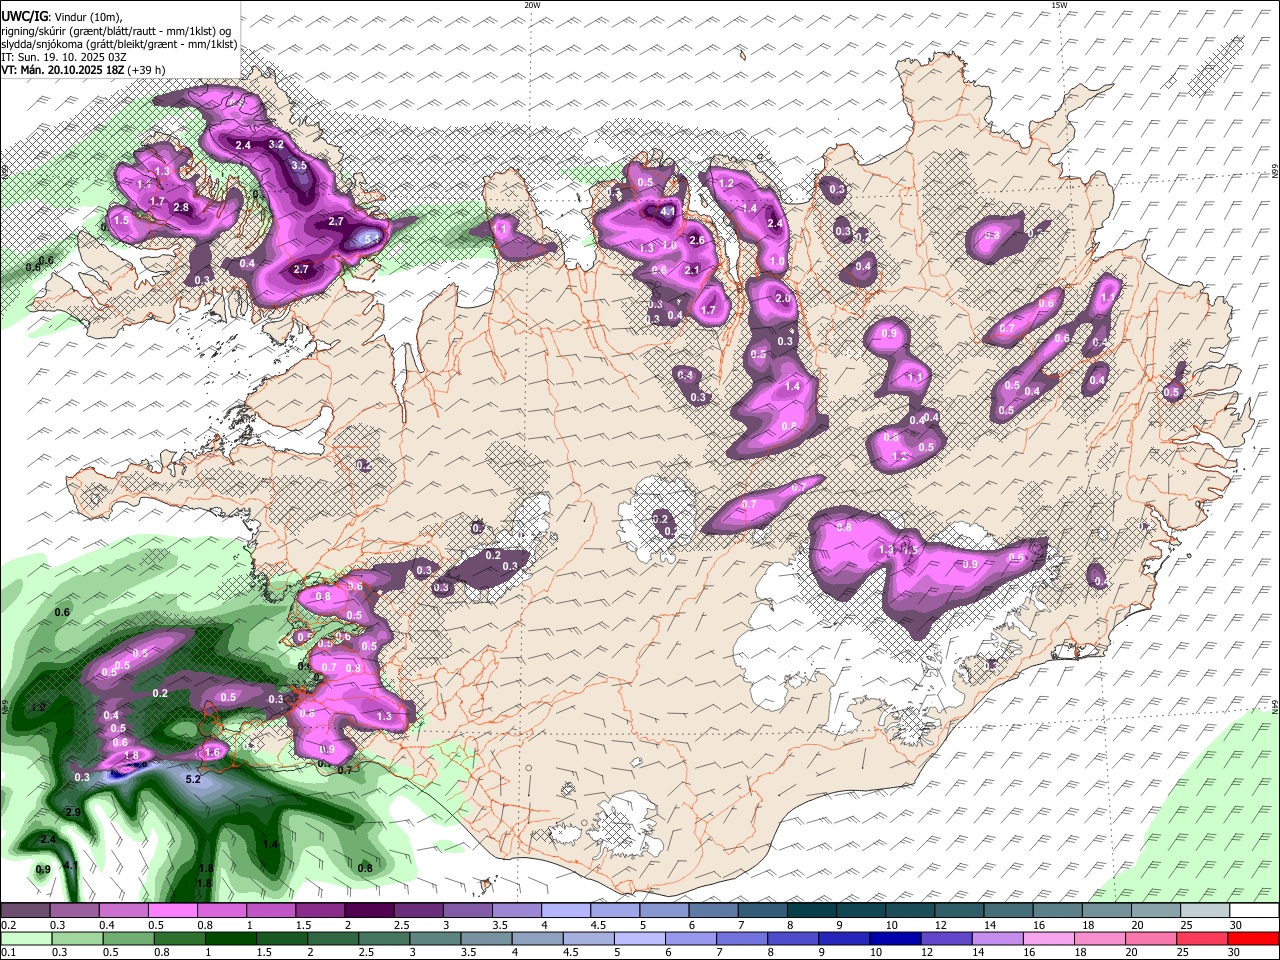This screenshot has width=1280, height=960.
Task: Click the '25' label in the lower legend row
Action: [1182, 953]
